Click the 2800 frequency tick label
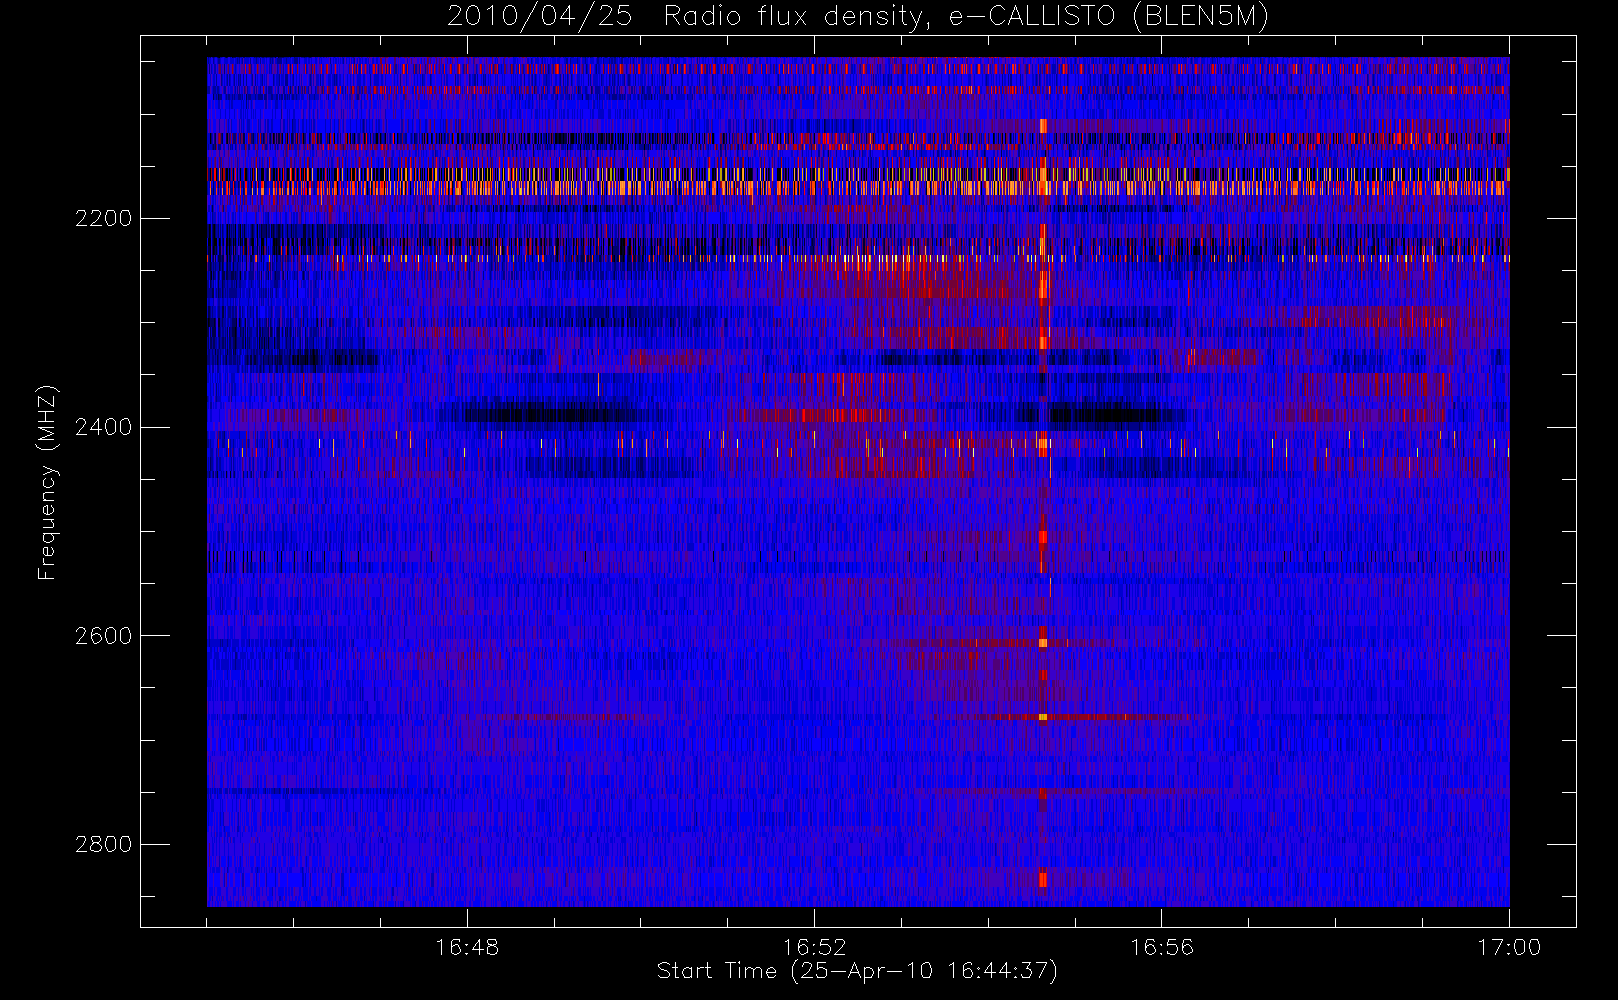The height and width of the screenshot is (1000, 1618). (104, 844)
